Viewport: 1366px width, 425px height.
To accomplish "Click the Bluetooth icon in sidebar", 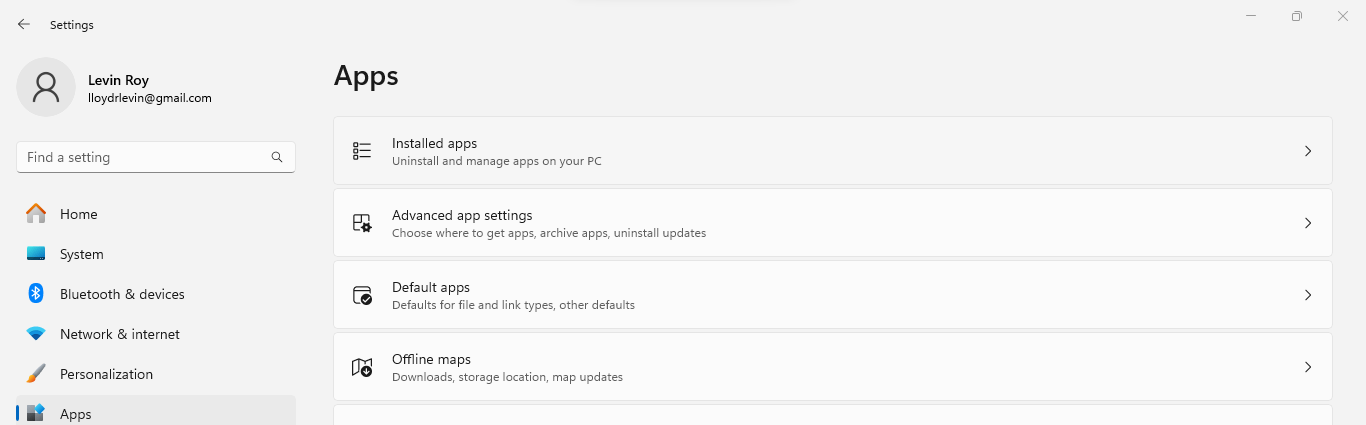I will pyautogui.click(x=36, y=294).
